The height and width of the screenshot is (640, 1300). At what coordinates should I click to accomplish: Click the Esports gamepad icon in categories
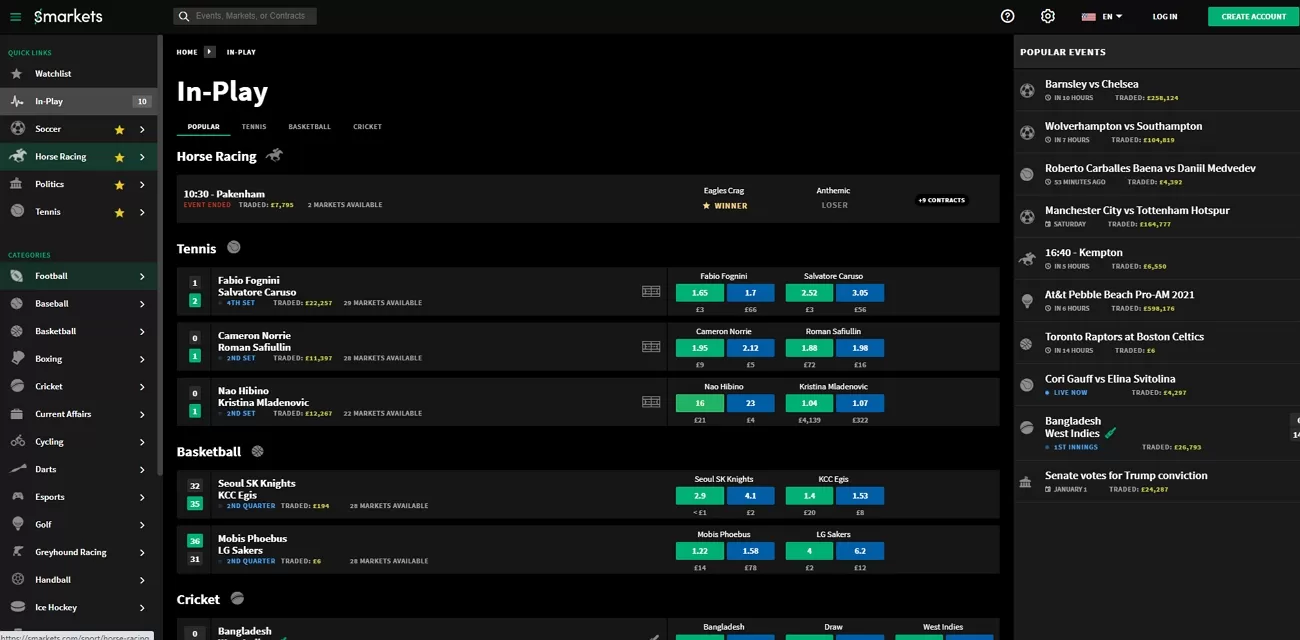(x=17, y=497)
